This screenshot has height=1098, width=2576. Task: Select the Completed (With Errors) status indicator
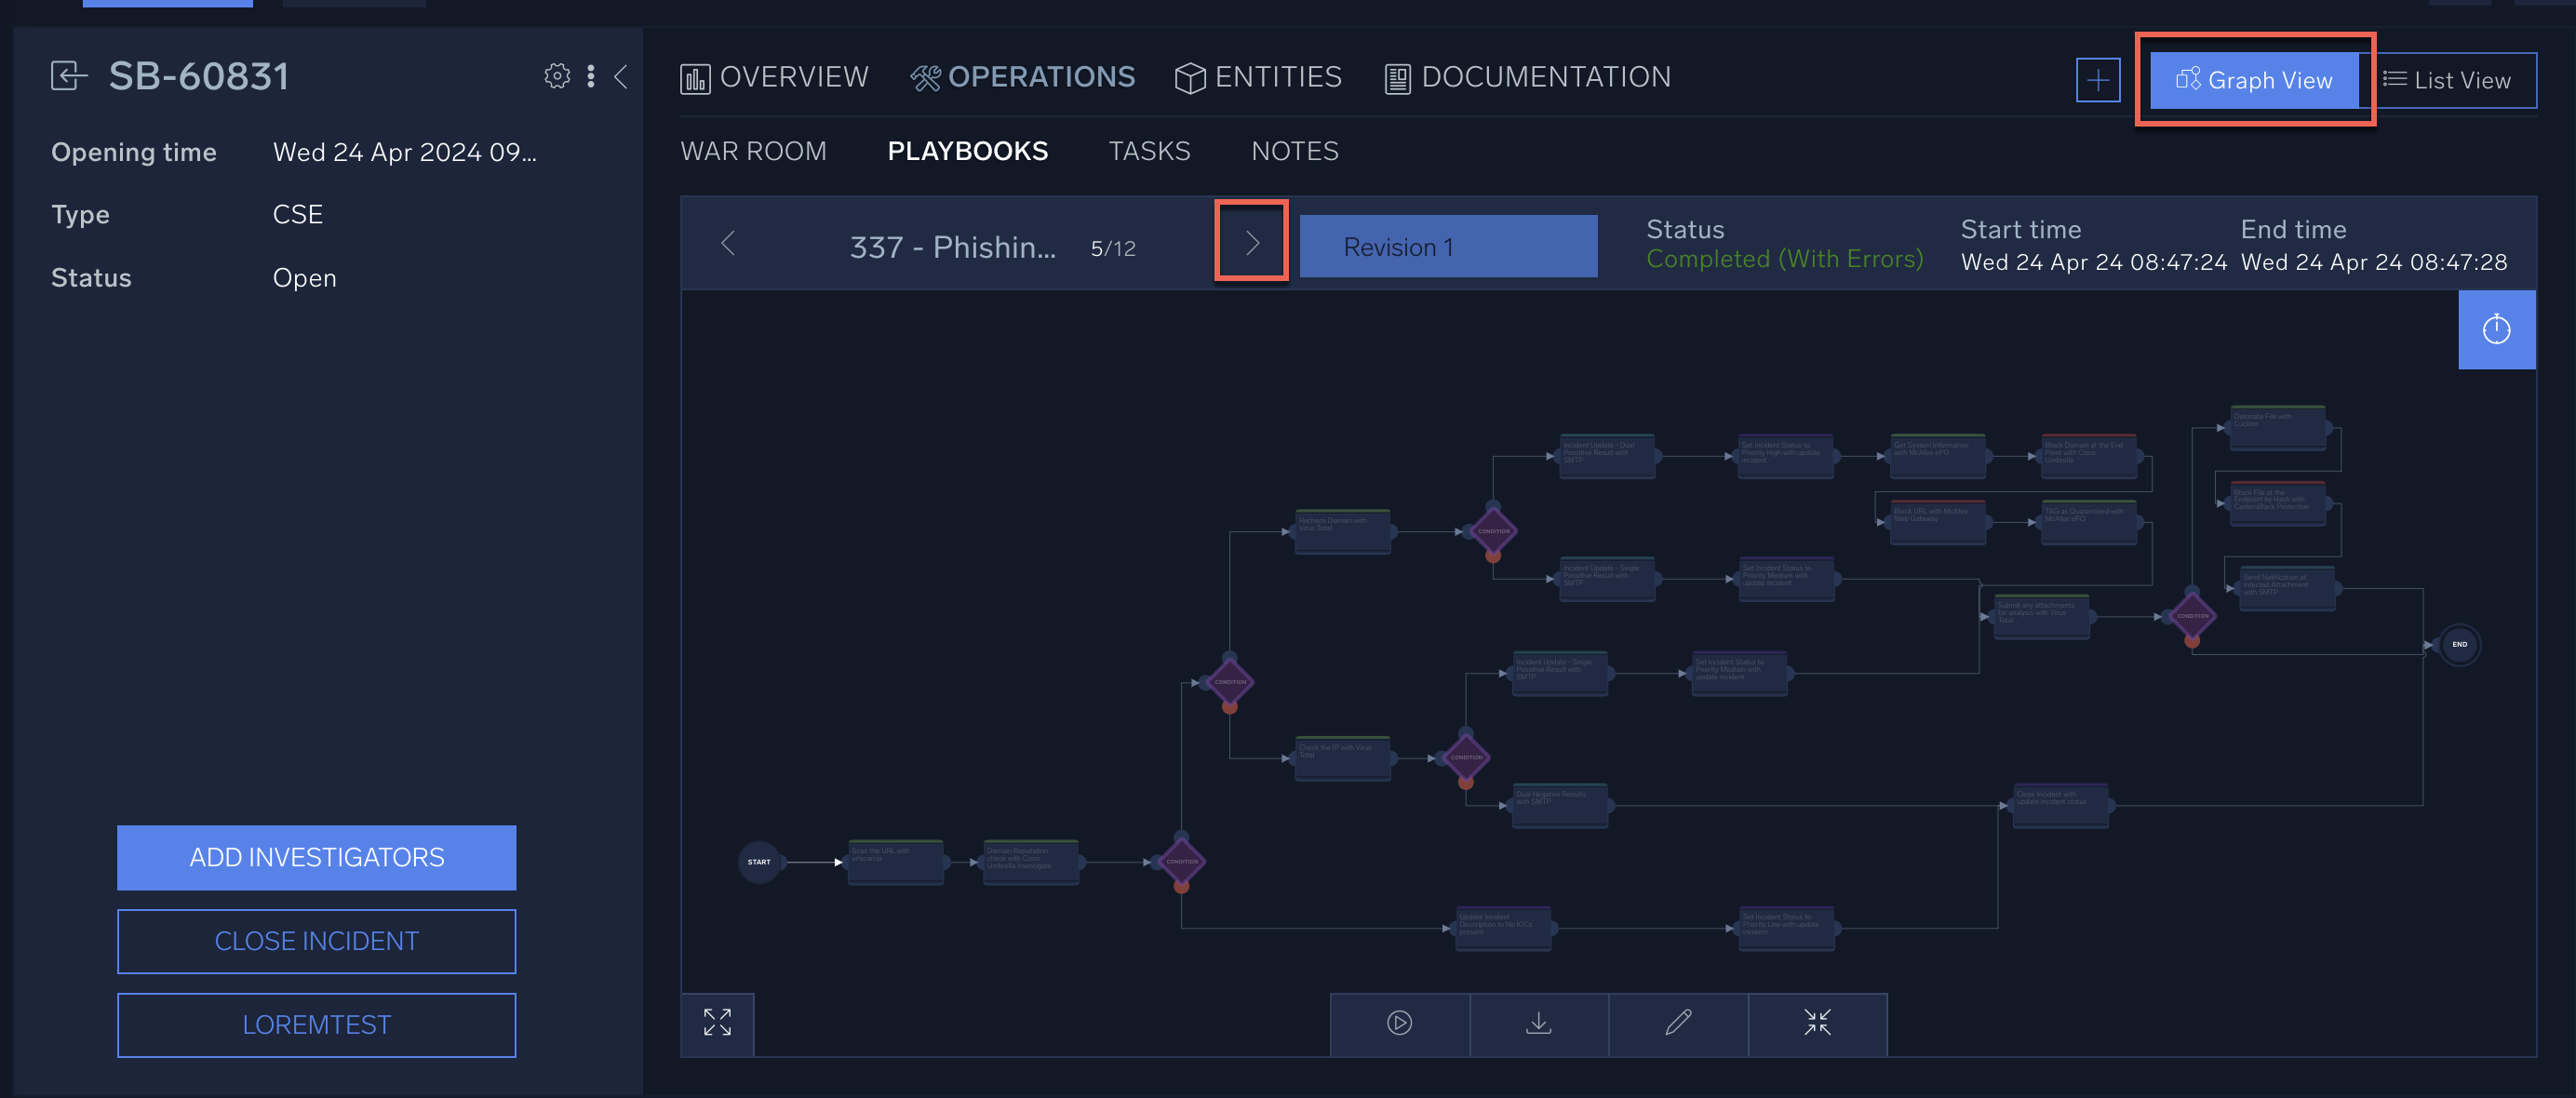click(x=1784, y=258)
